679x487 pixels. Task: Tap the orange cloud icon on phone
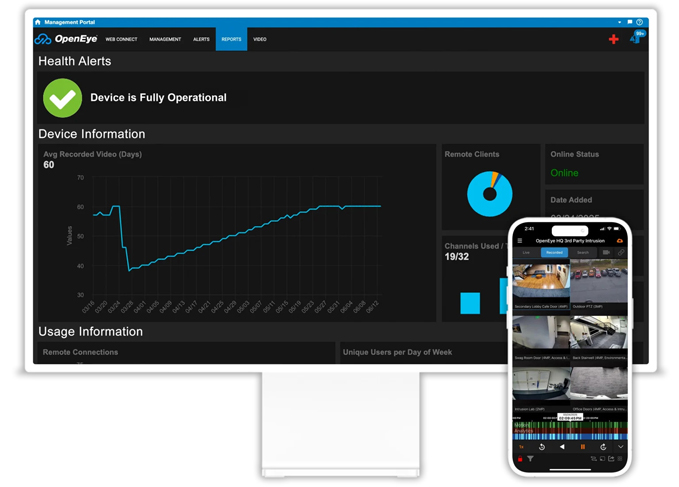[x=620, y=241]
